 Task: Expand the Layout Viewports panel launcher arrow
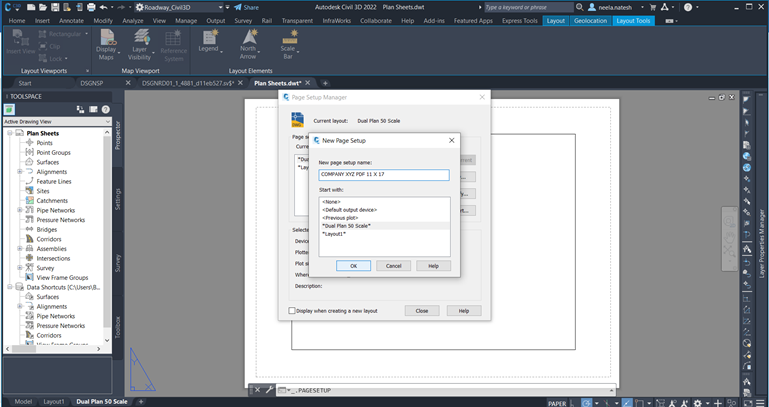coord(87,71)
